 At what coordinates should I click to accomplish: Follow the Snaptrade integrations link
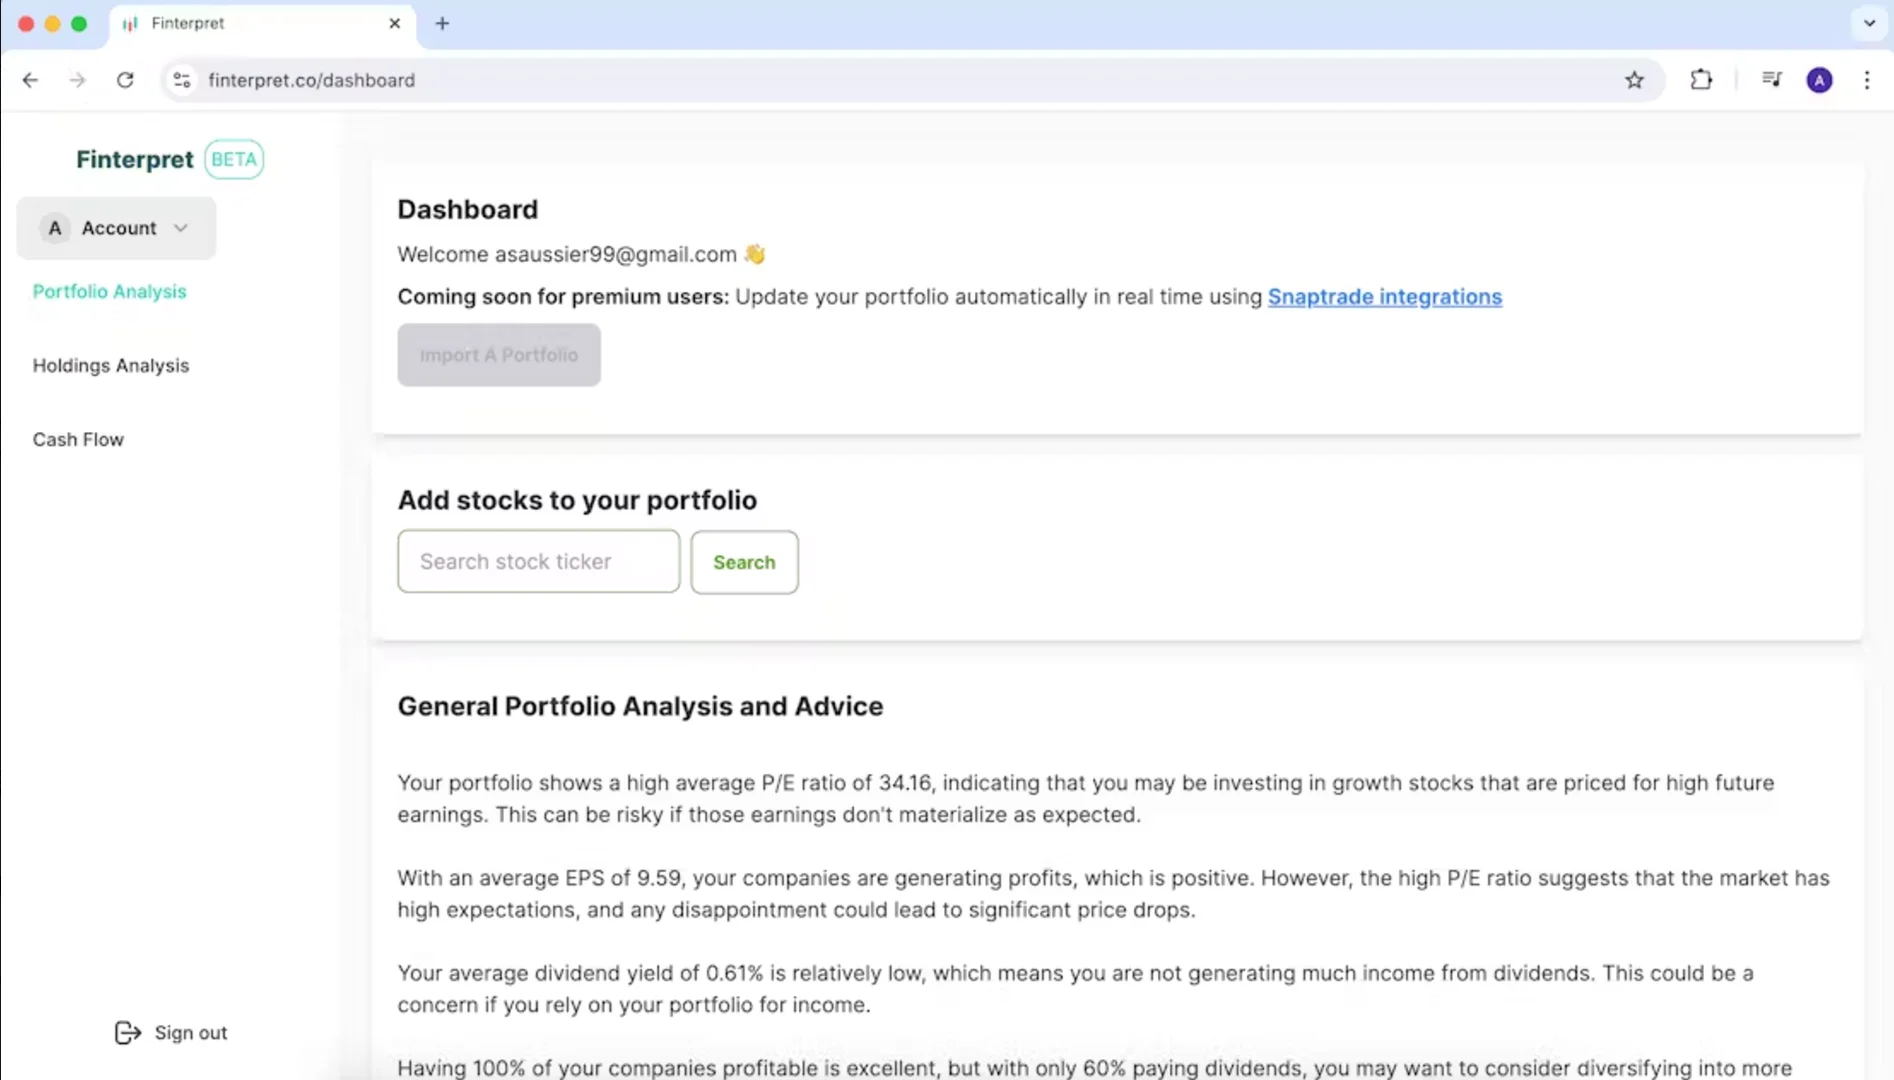1385,297
